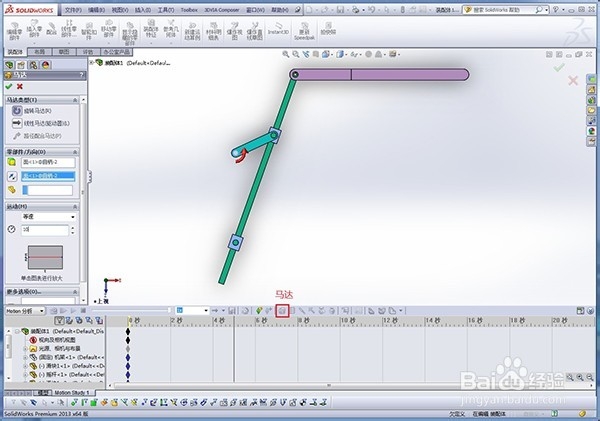The width and height of the screenshot is (600, 421).
Task: Toggle Instant3D in the ribbon
Action: [x=278, y=29]
